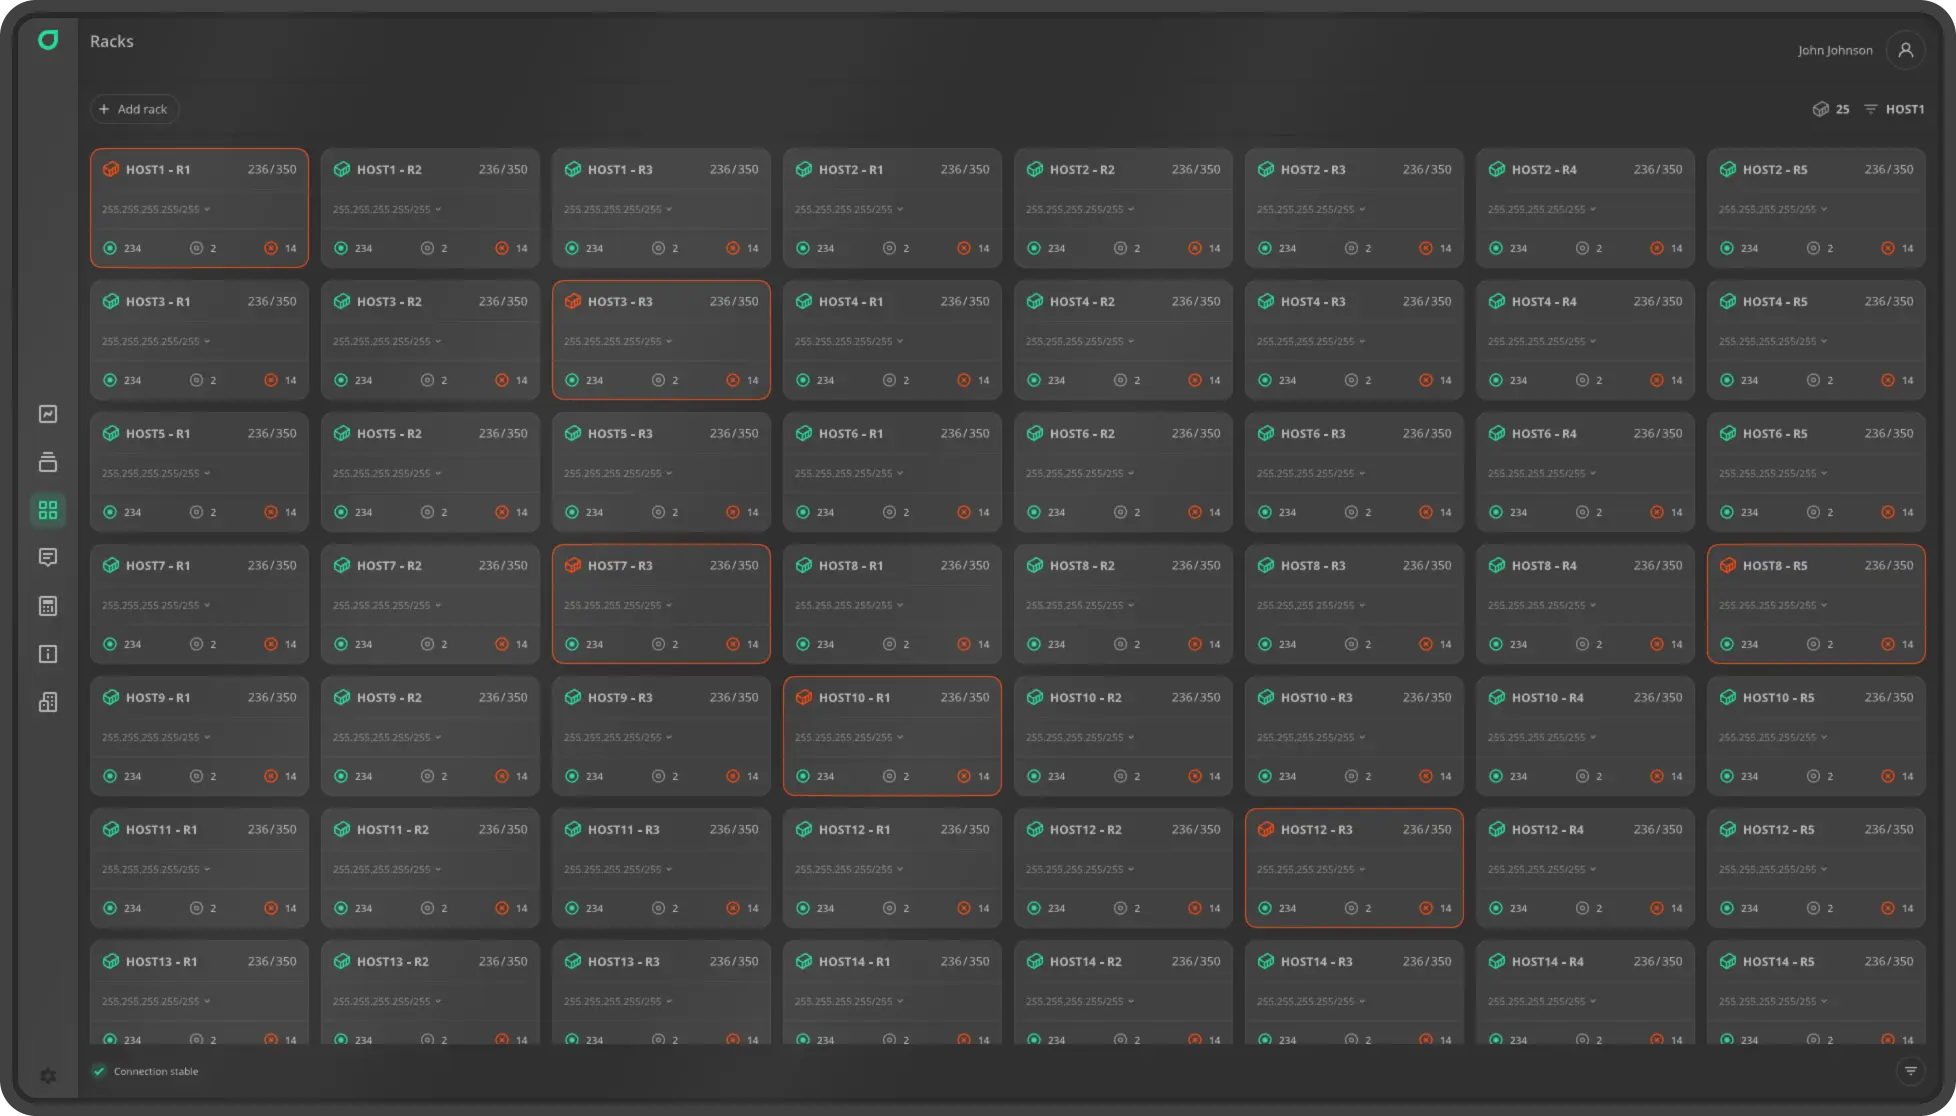
Task: Select the racks grid sidebar icon
Action: point(48,510)
